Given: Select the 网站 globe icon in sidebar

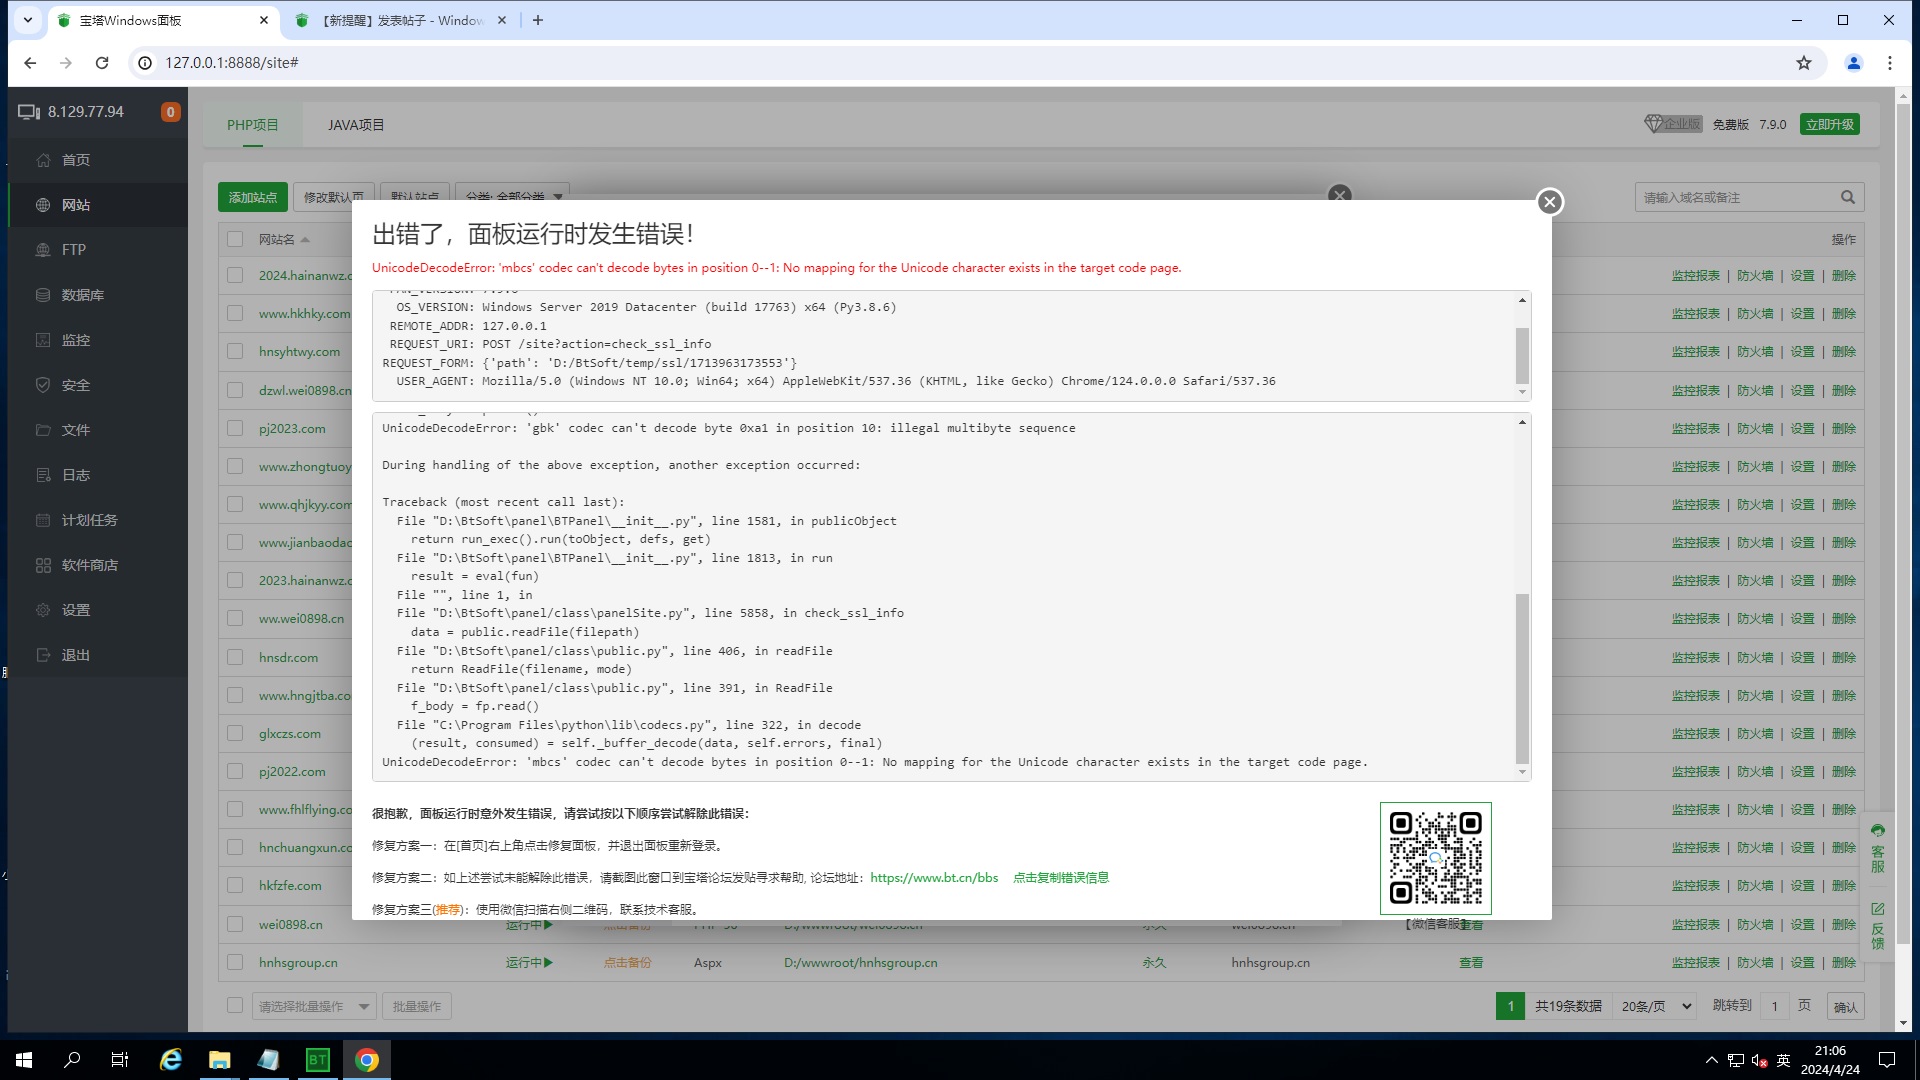Looking at the screenshot, I should 43,205.
